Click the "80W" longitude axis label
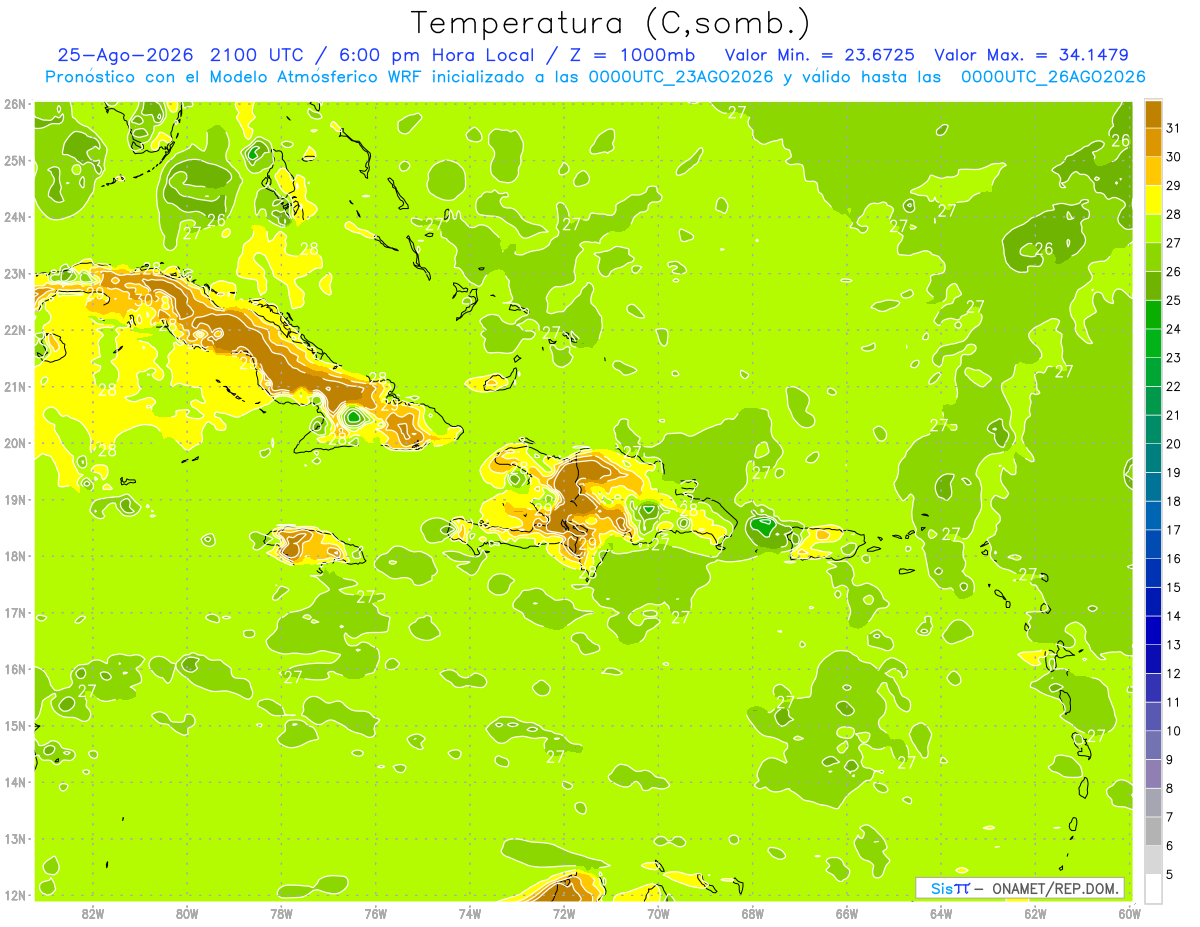 click(x=186, y=913)
